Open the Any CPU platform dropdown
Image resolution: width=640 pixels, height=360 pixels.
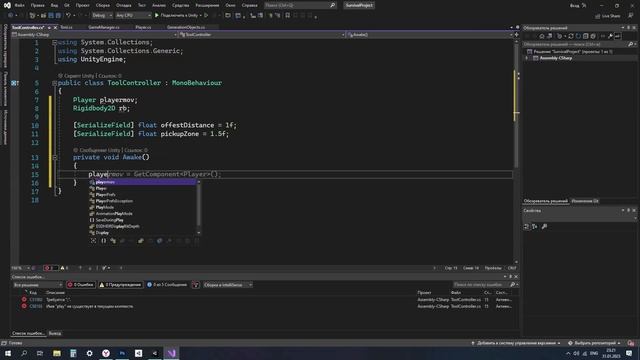point(133,16)
